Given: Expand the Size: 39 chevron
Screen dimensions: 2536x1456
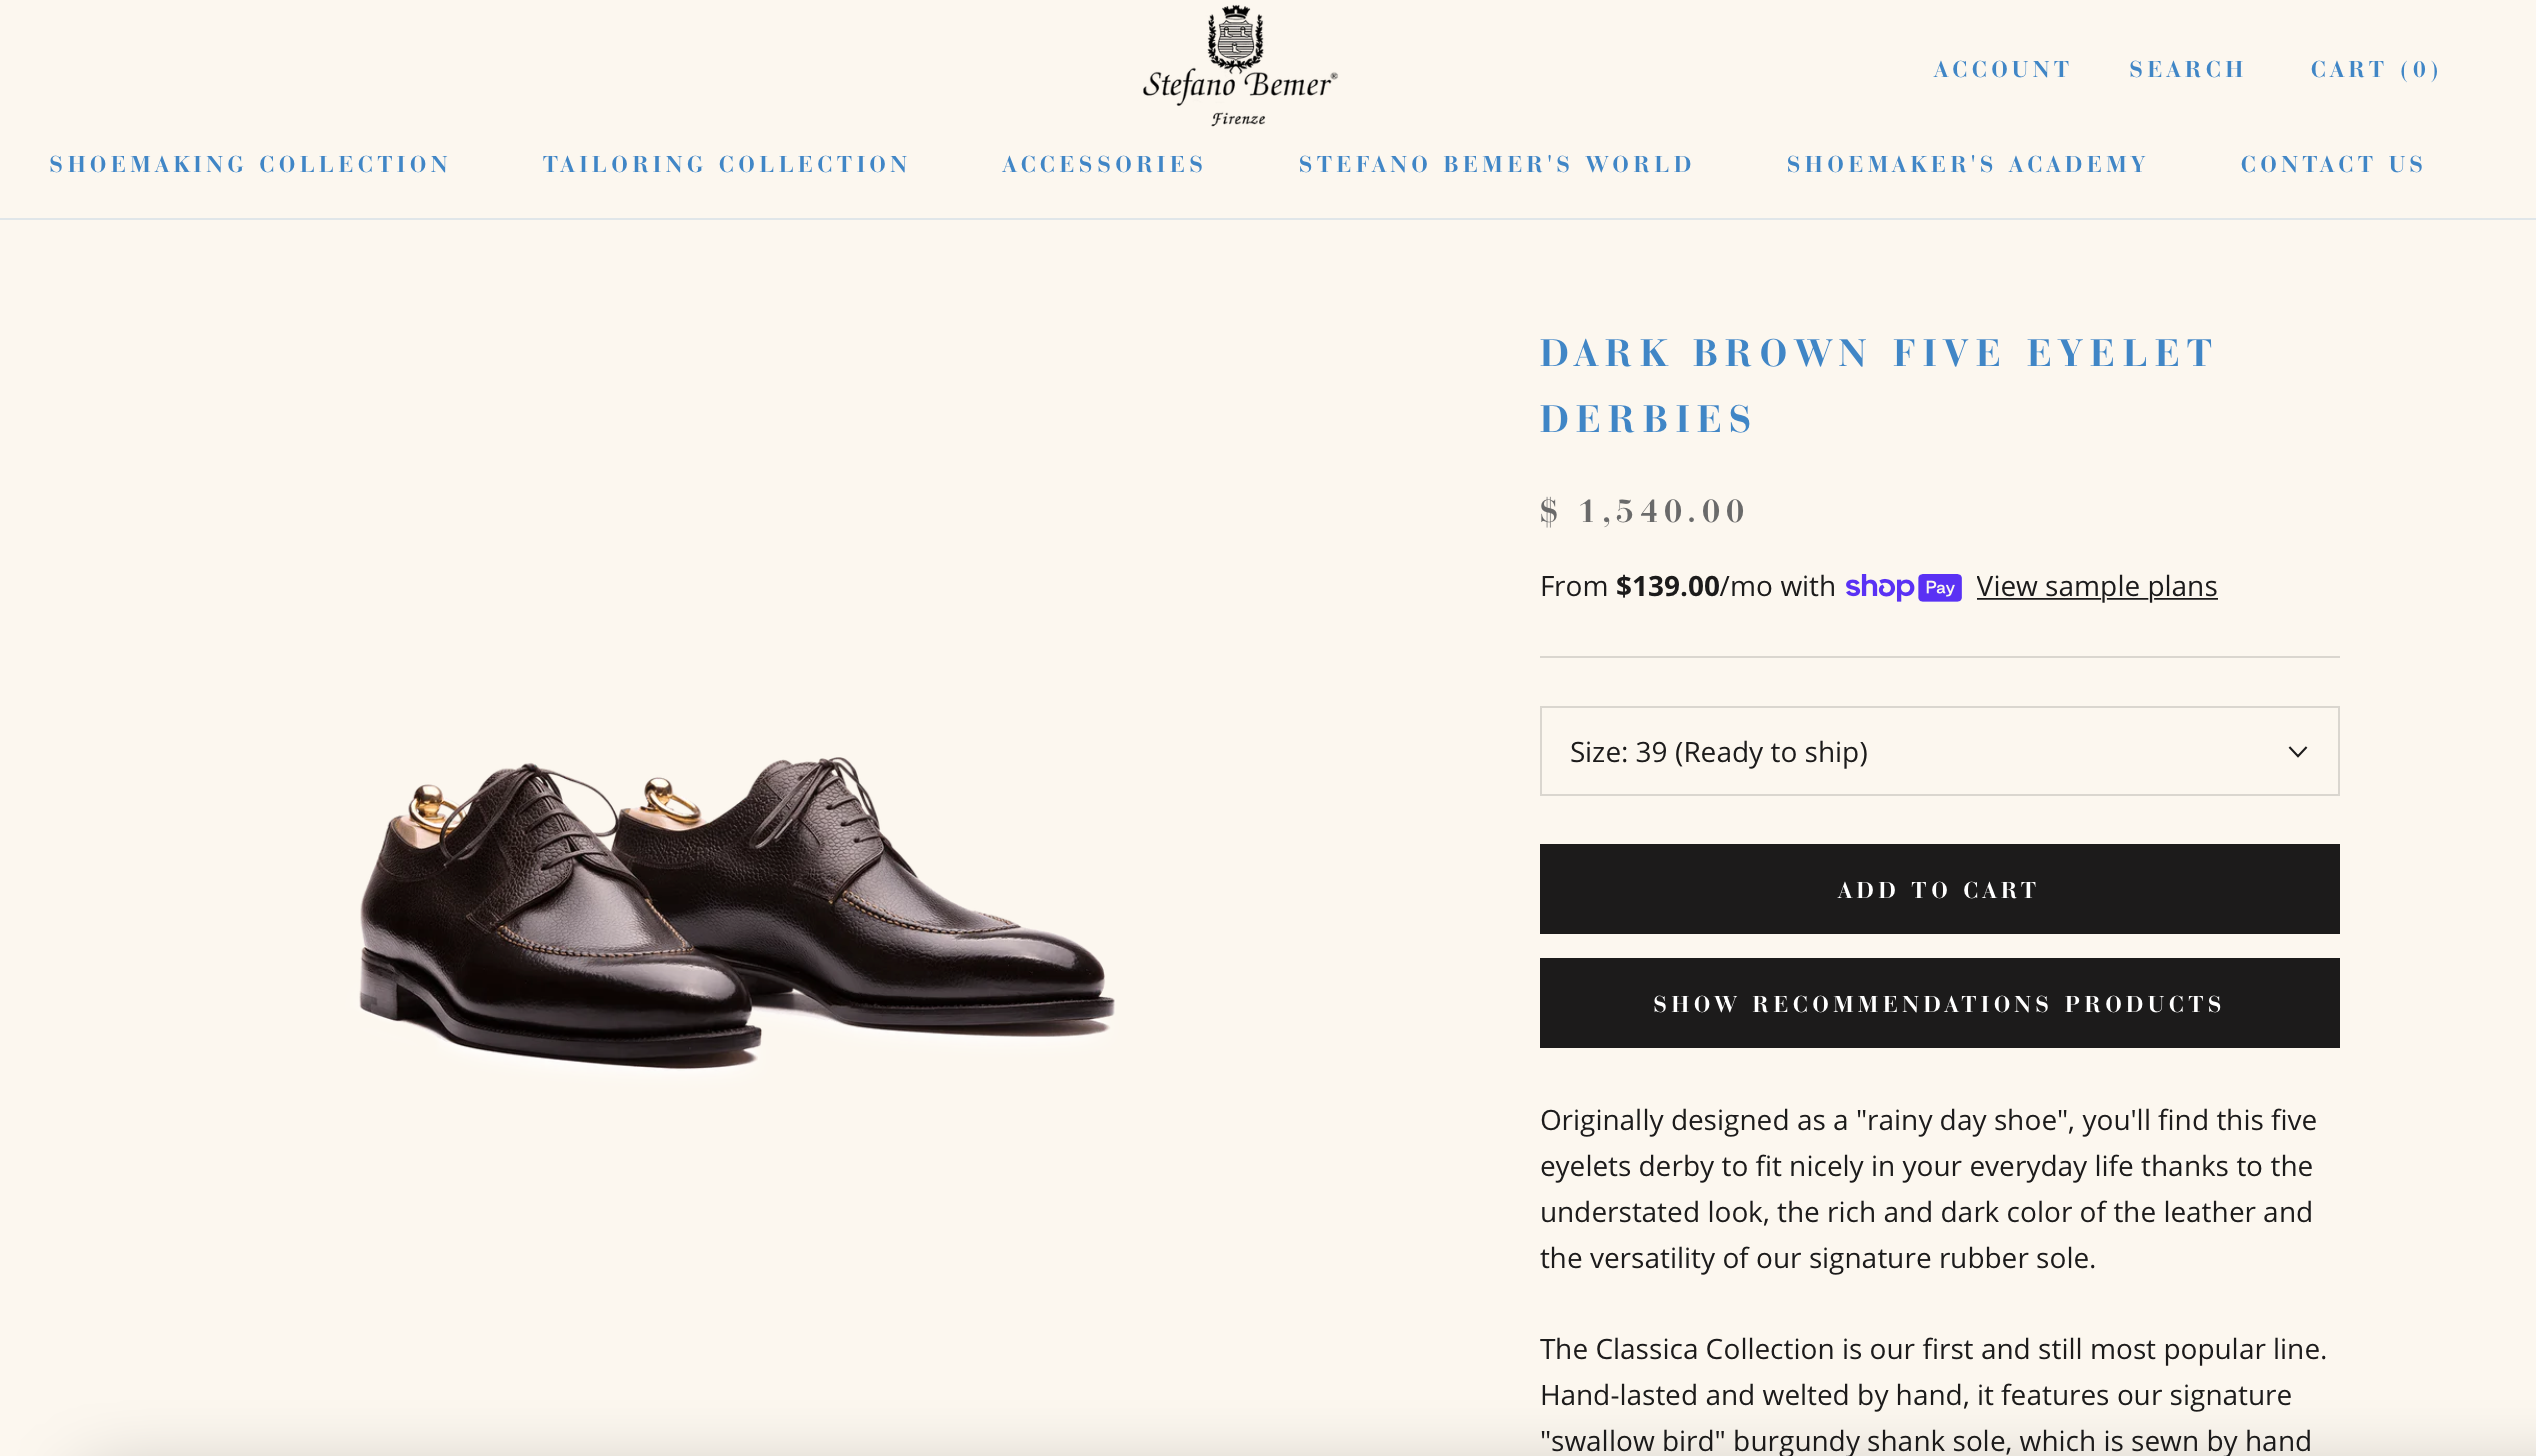Looking at the screenshot, I should 2297,751.
